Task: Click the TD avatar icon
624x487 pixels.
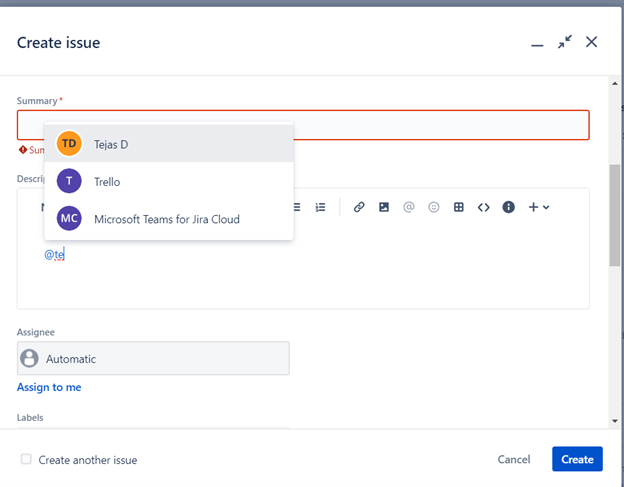Action: pos(69,144)
